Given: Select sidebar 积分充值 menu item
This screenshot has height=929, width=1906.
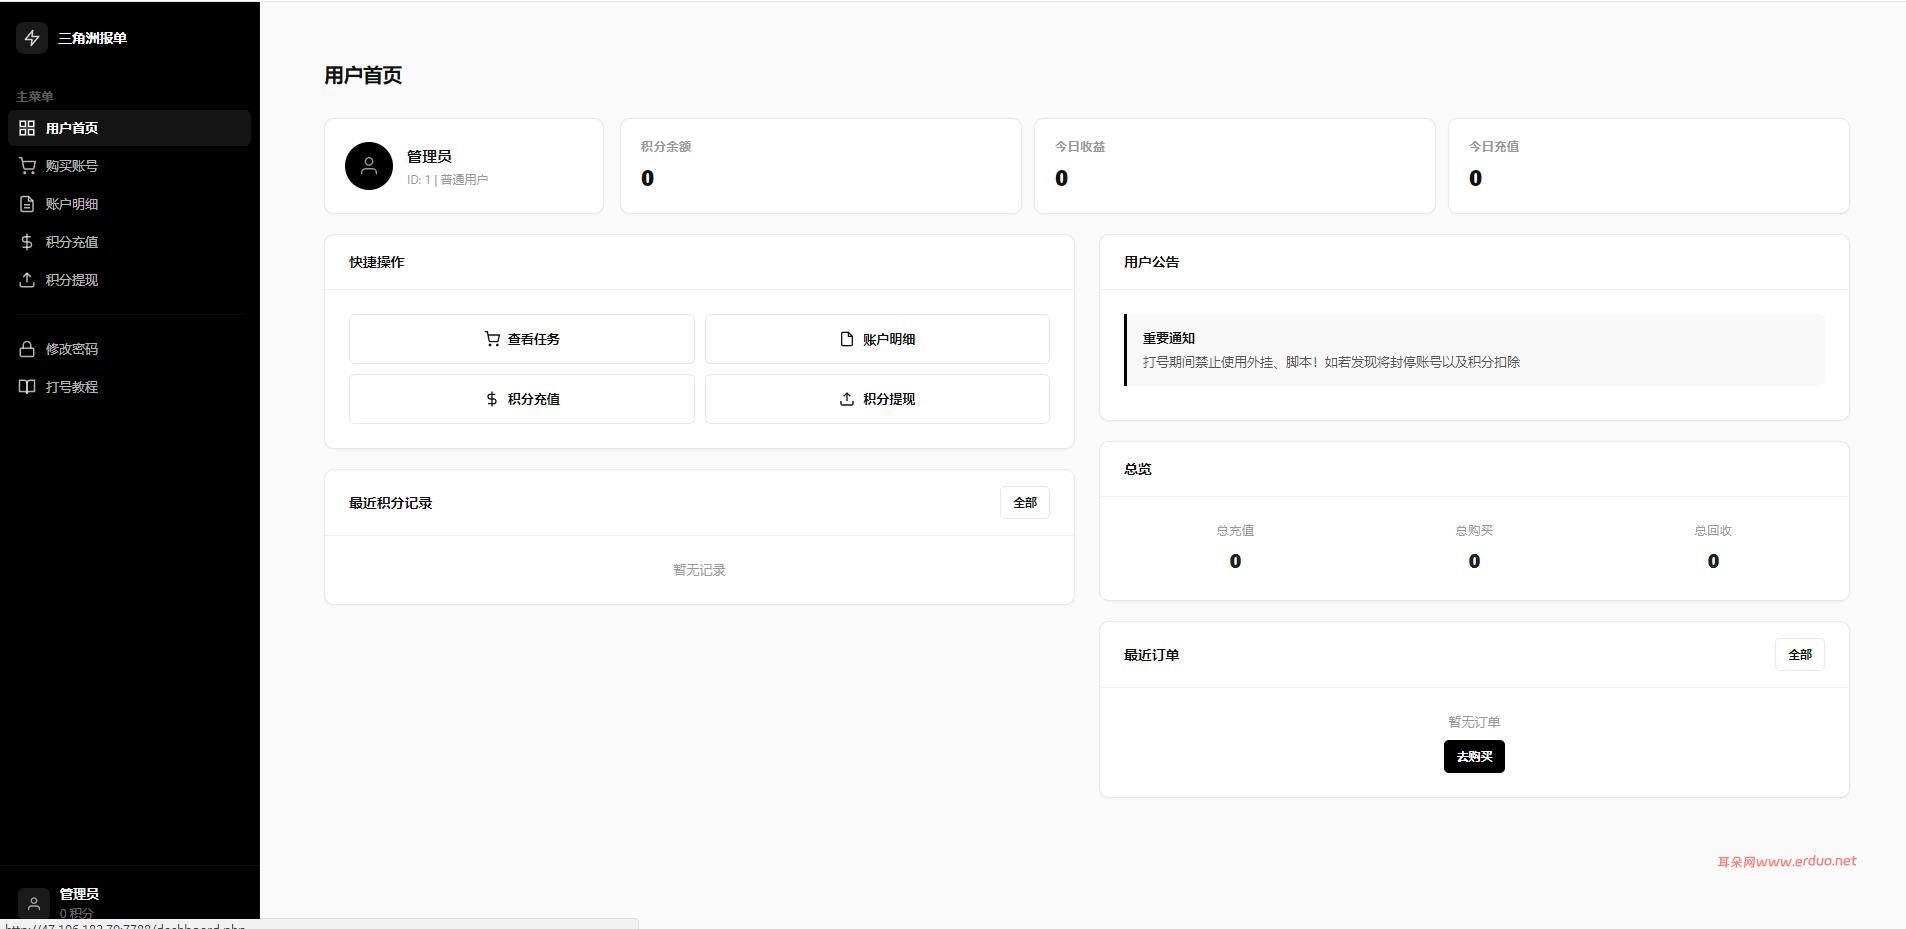Looking at the screenshot, I should [129, 242].
